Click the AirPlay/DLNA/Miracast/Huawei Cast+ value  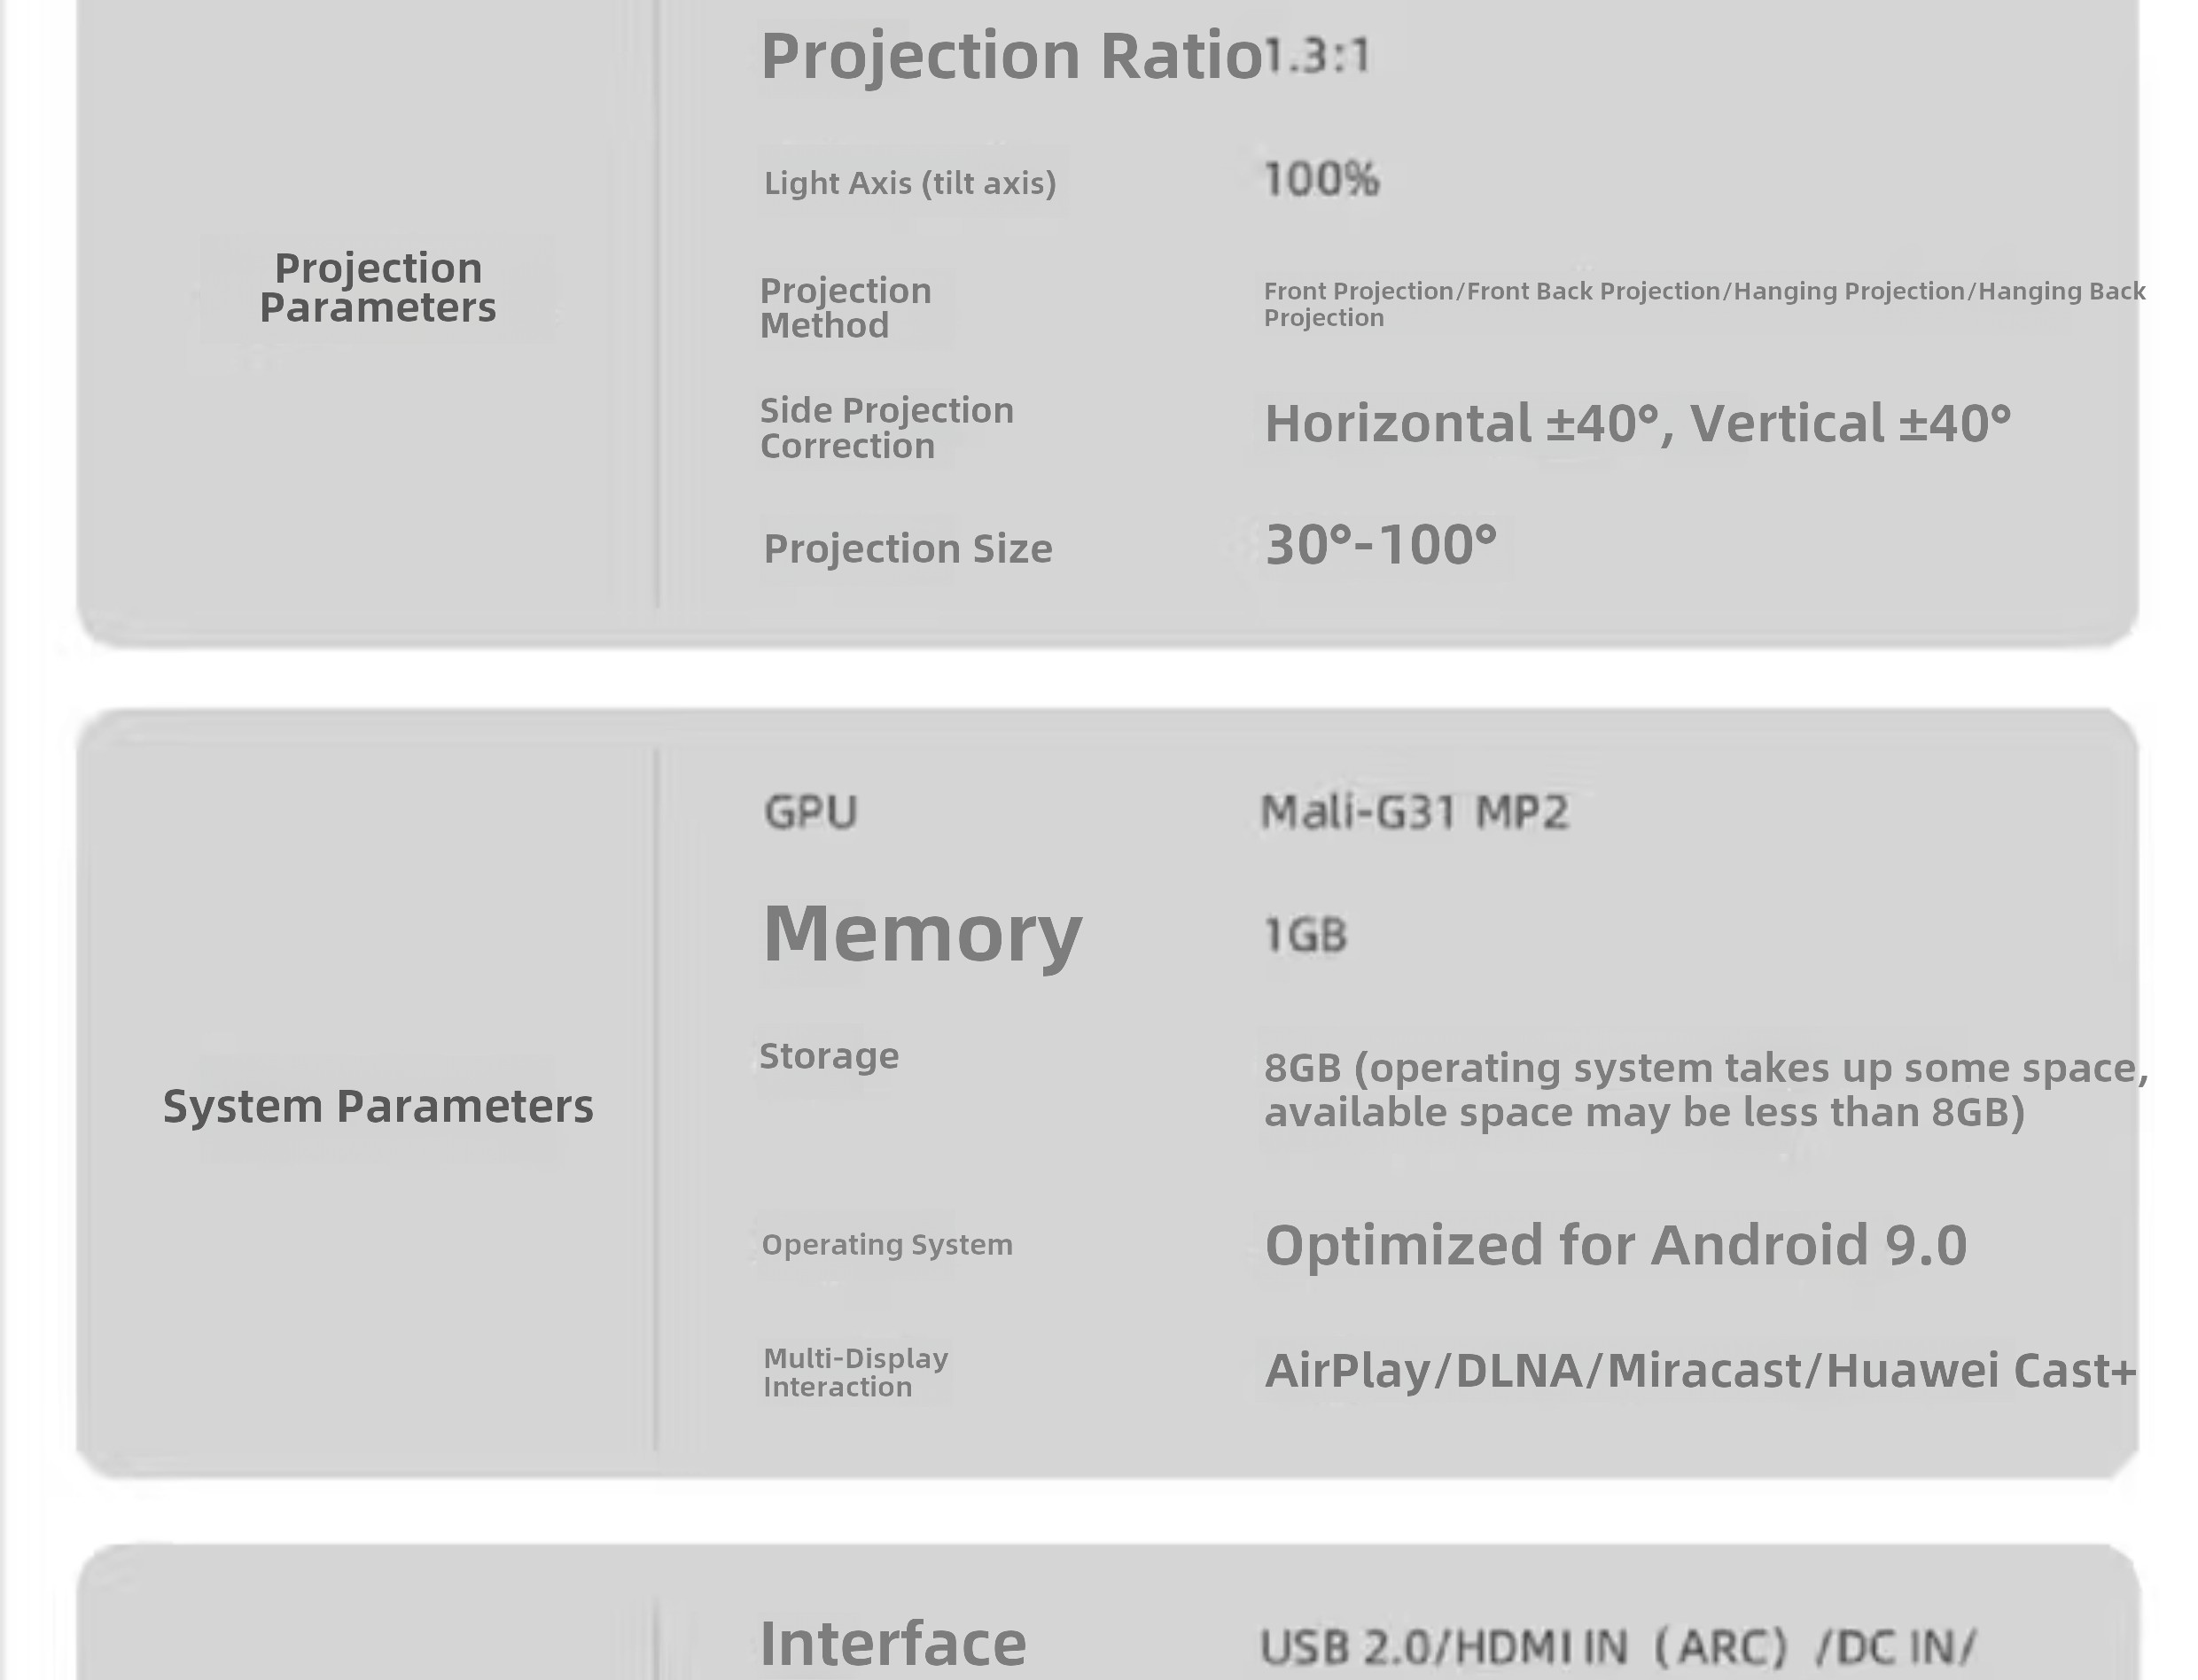coord(1699,1370)
